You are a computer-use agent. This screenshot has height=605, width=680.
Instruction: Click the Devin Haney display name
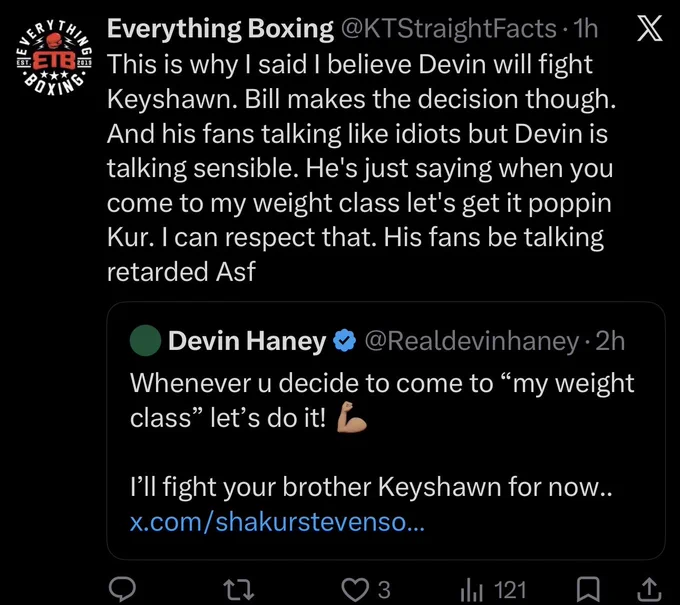247,341
